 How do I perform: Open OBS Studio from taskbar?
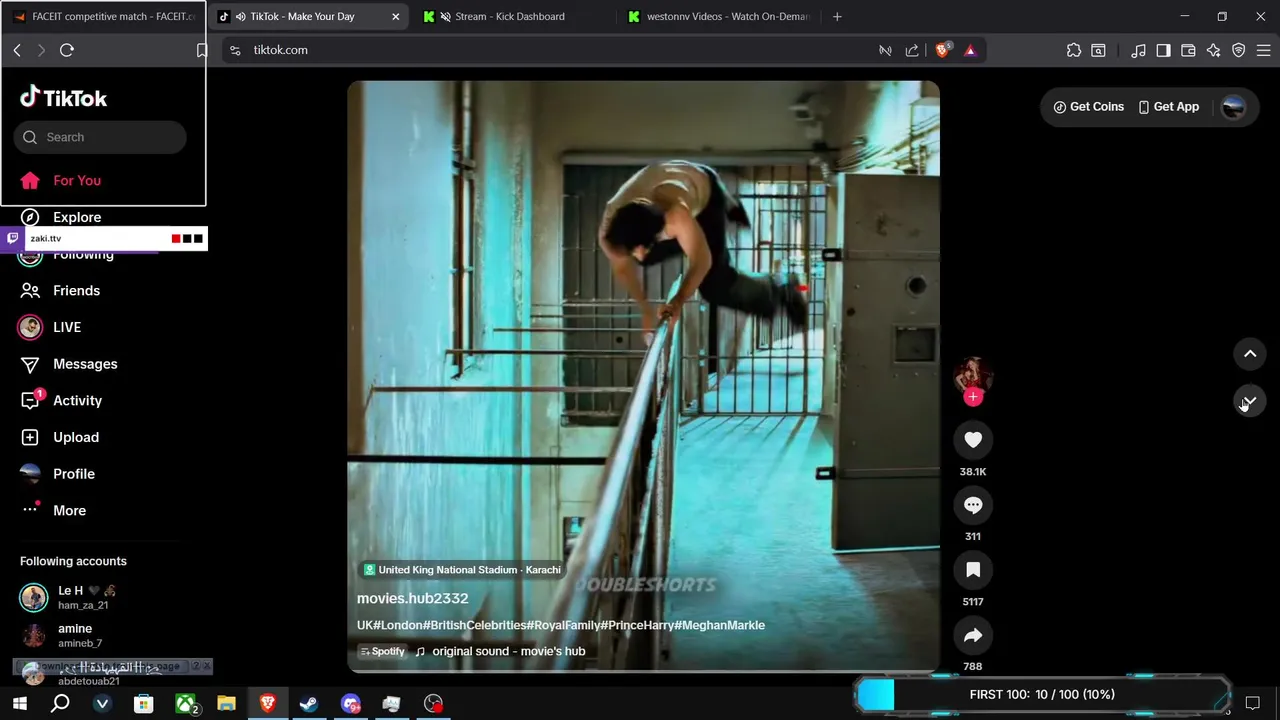click(x=433, y=703)
